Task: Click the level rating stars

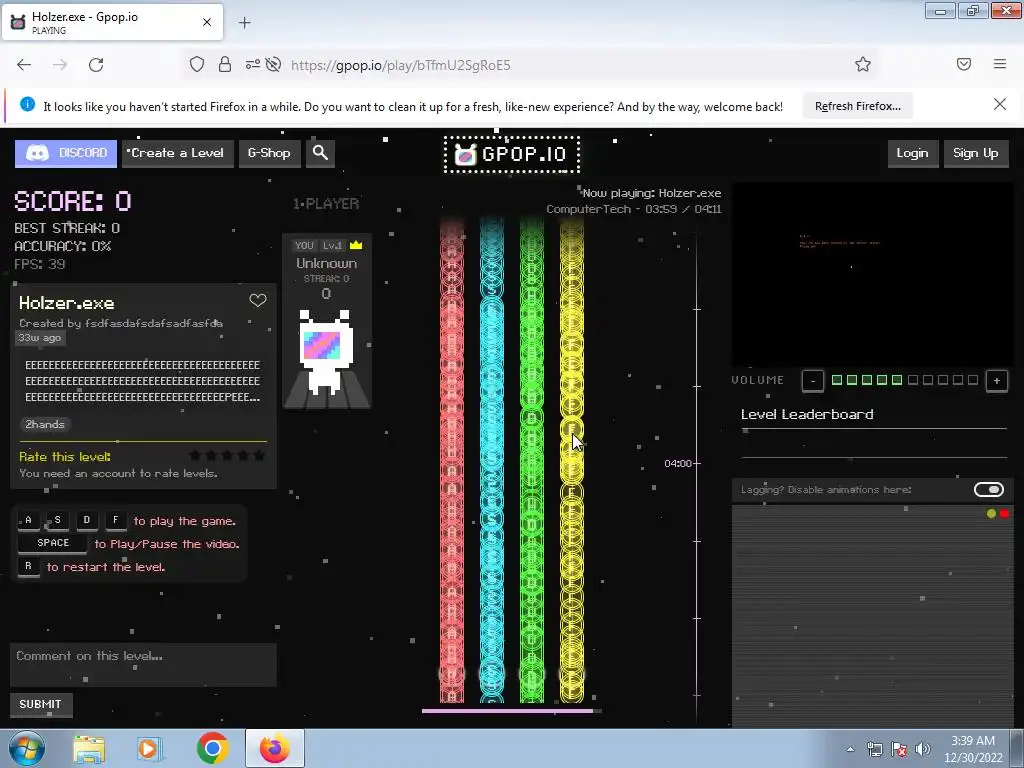Action: [x=227, y=455]
